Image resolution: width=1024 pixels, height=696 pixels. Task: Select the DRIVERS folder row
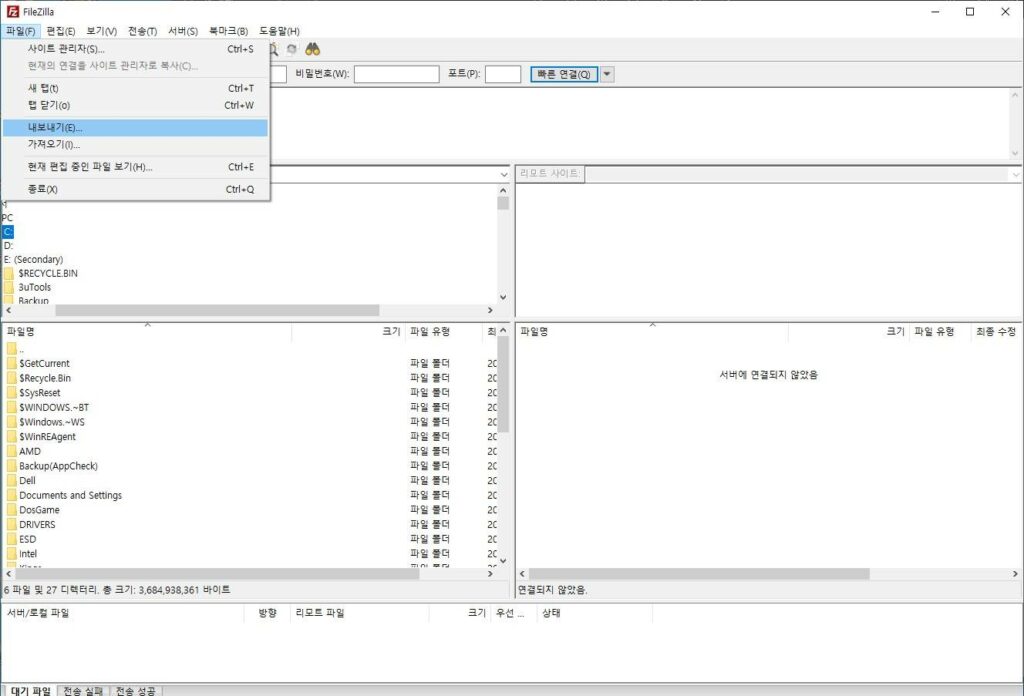pyautogui.click(x=249, y=525)
